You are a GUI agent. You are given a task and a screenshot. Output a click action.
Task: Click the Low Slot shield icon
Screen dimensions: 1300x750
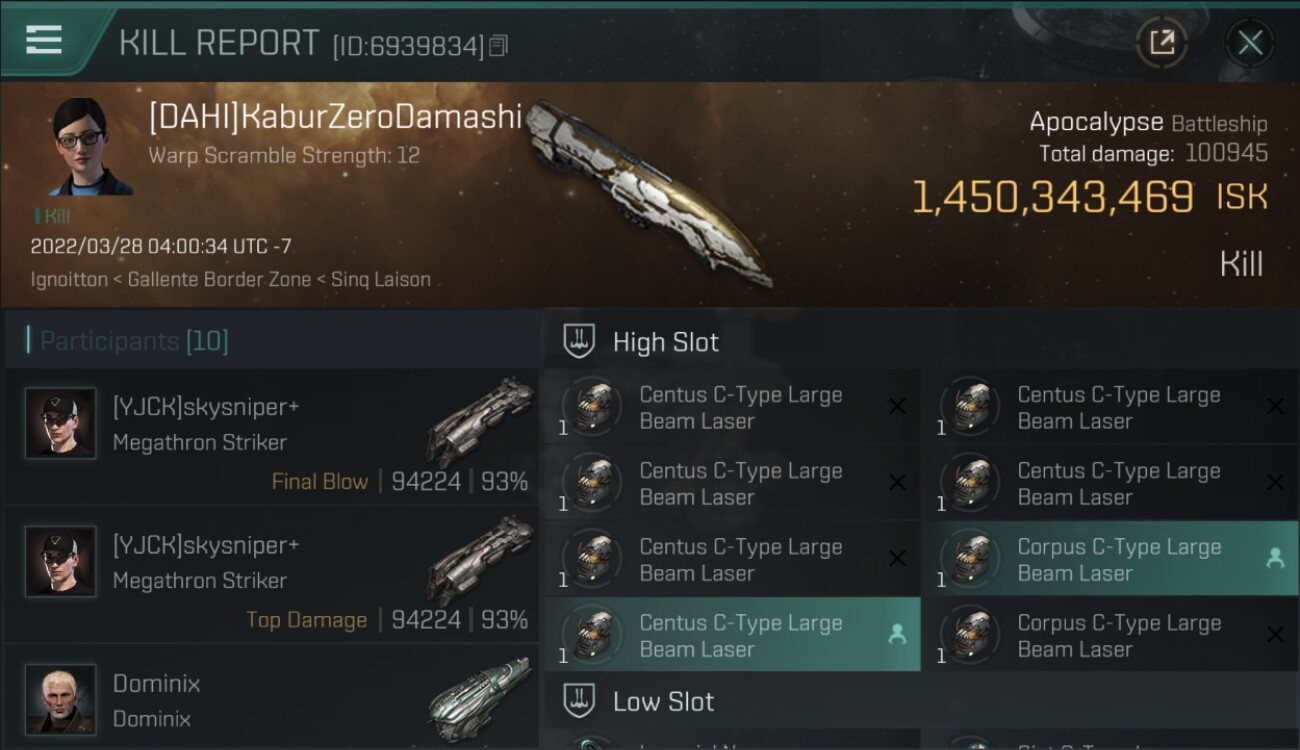tap(580, 701)
